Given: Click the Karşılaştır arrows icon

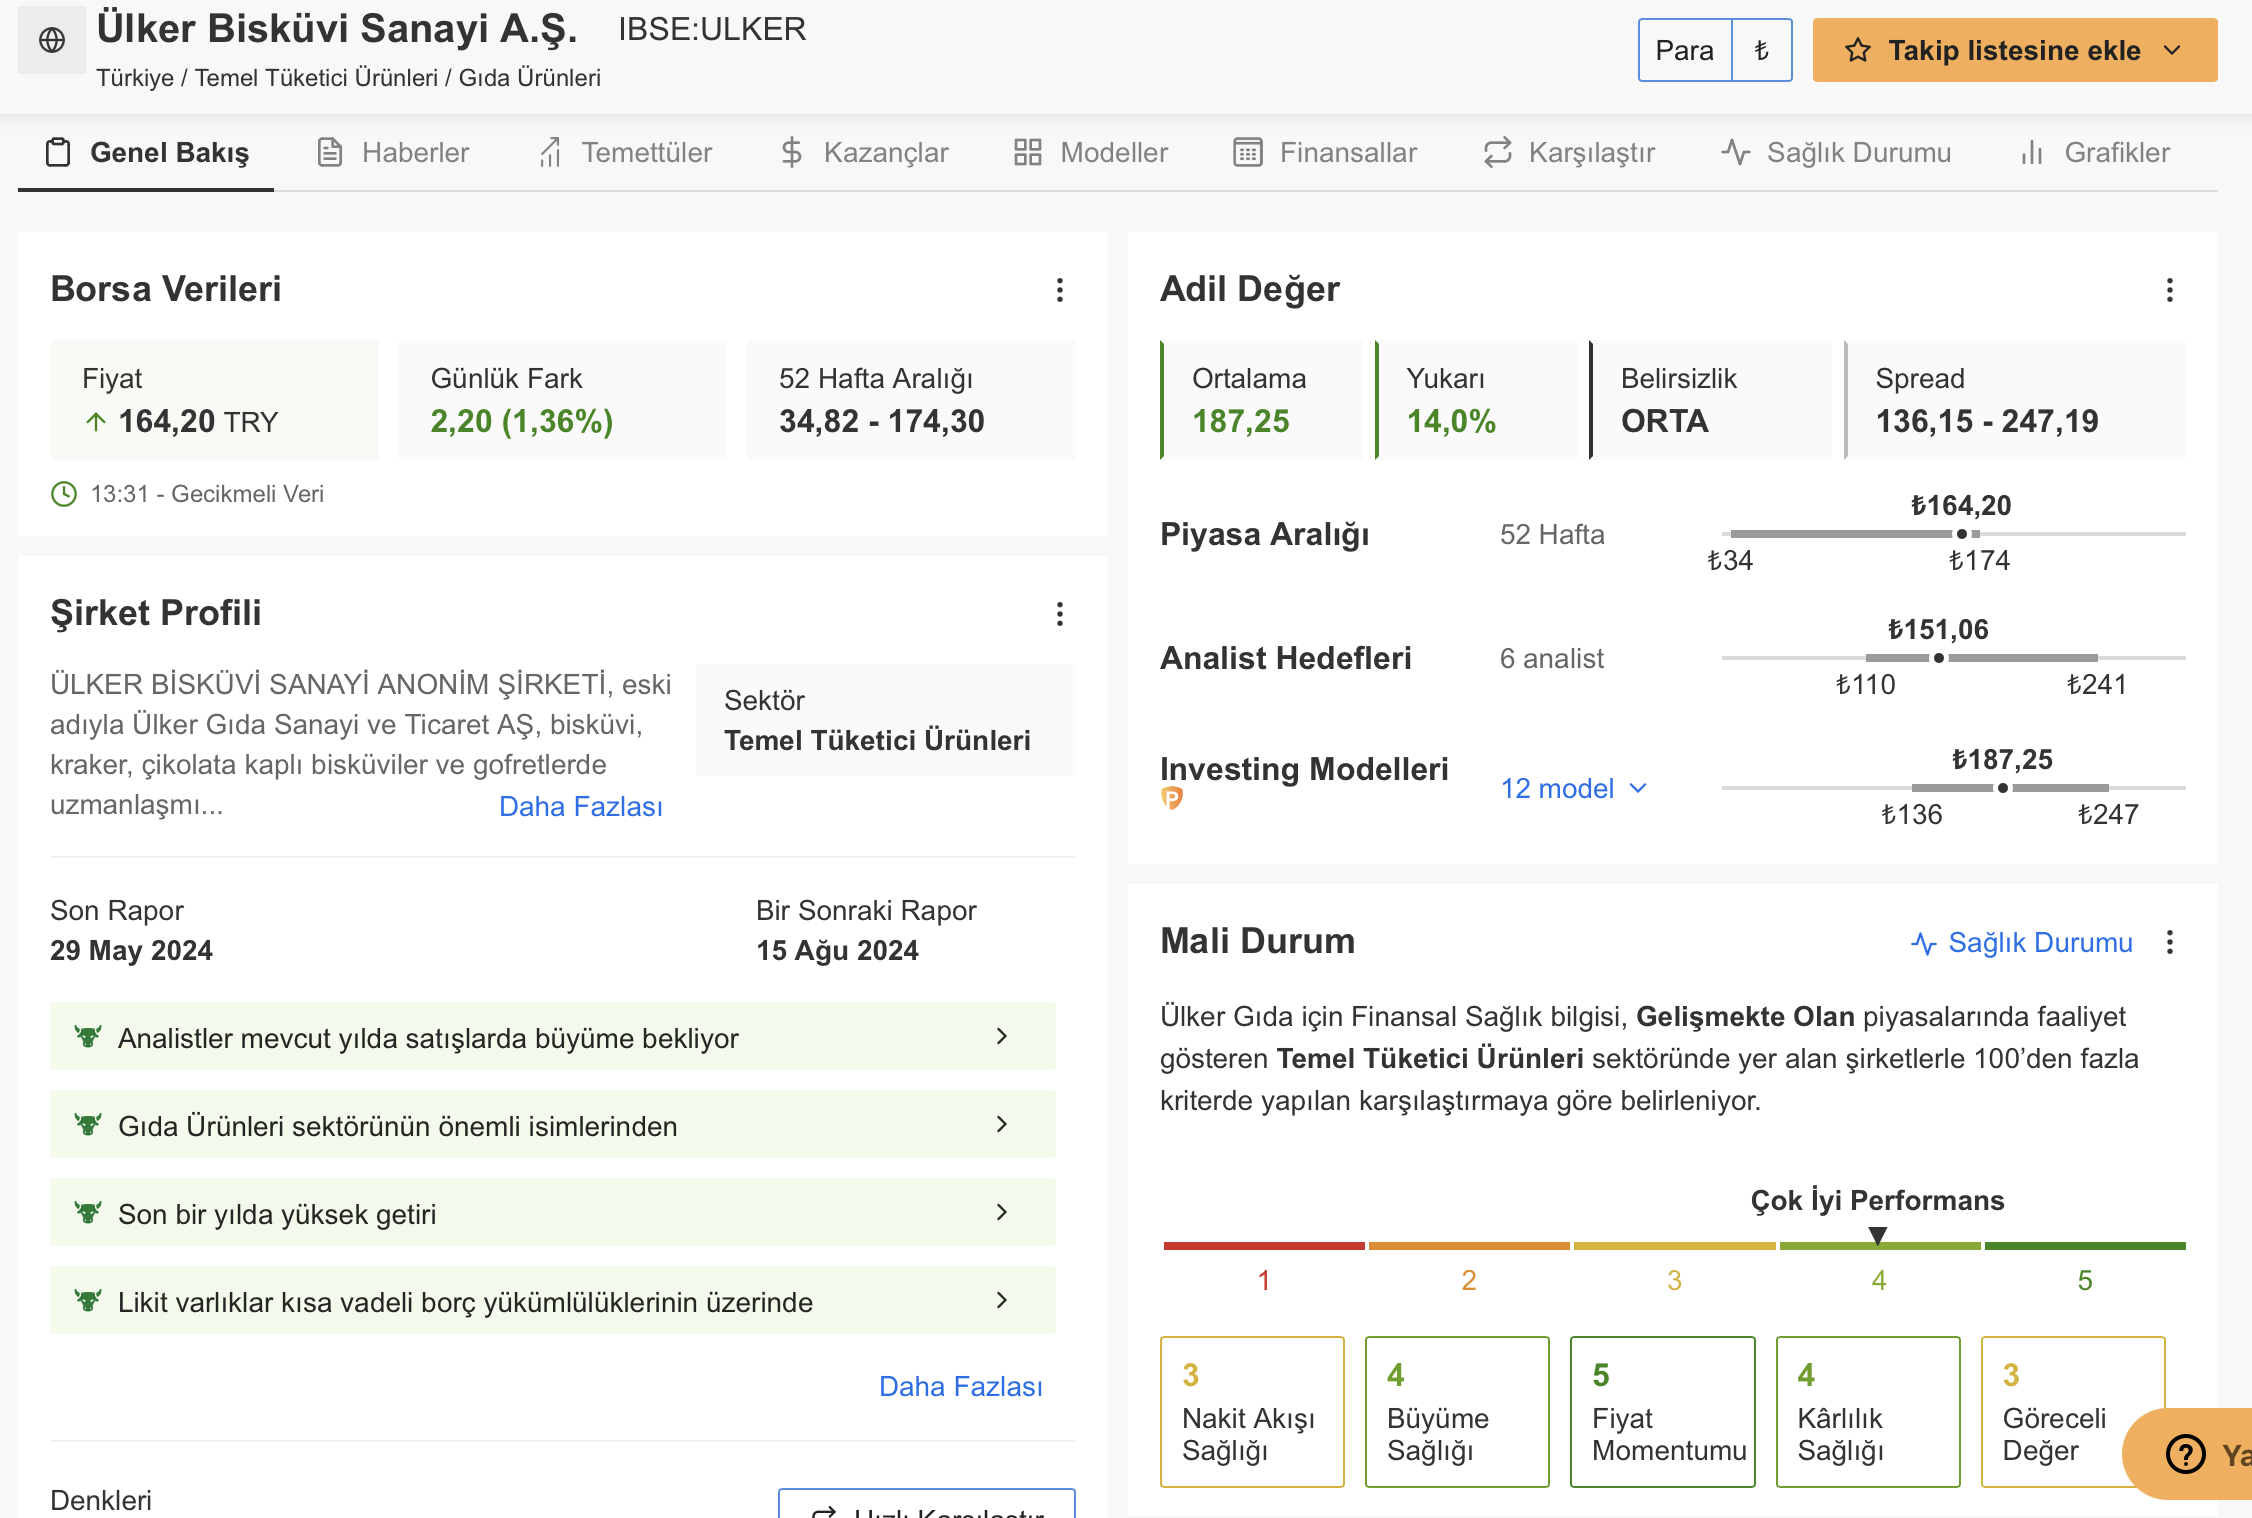Looking at the screenshot, I should coord(1497,152).
